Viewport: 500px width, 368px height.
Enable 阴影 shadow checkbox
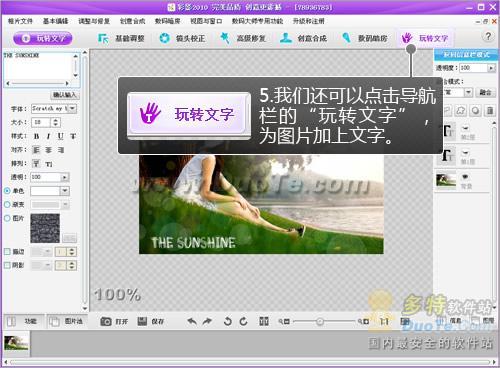[7, 265]
